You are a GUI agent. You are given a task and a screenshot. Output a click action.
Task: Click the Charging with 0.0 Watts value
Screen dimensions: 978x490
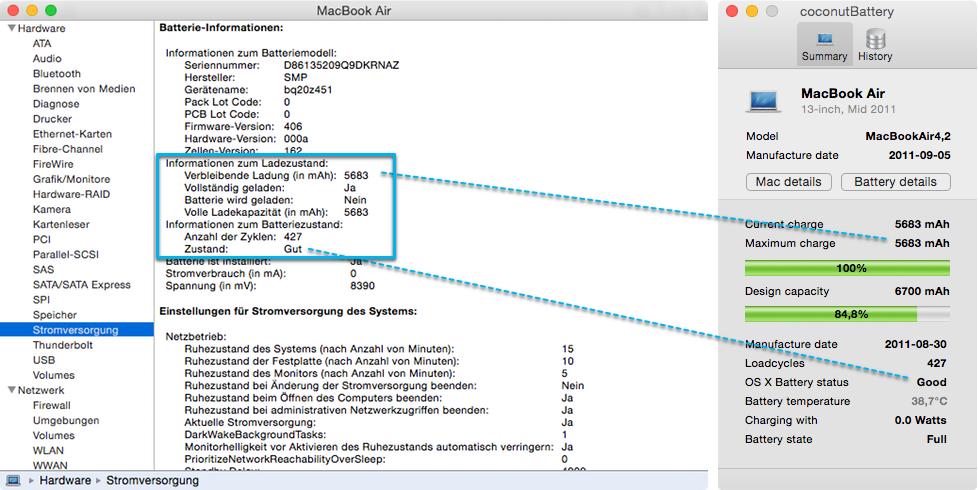point(921,420)
